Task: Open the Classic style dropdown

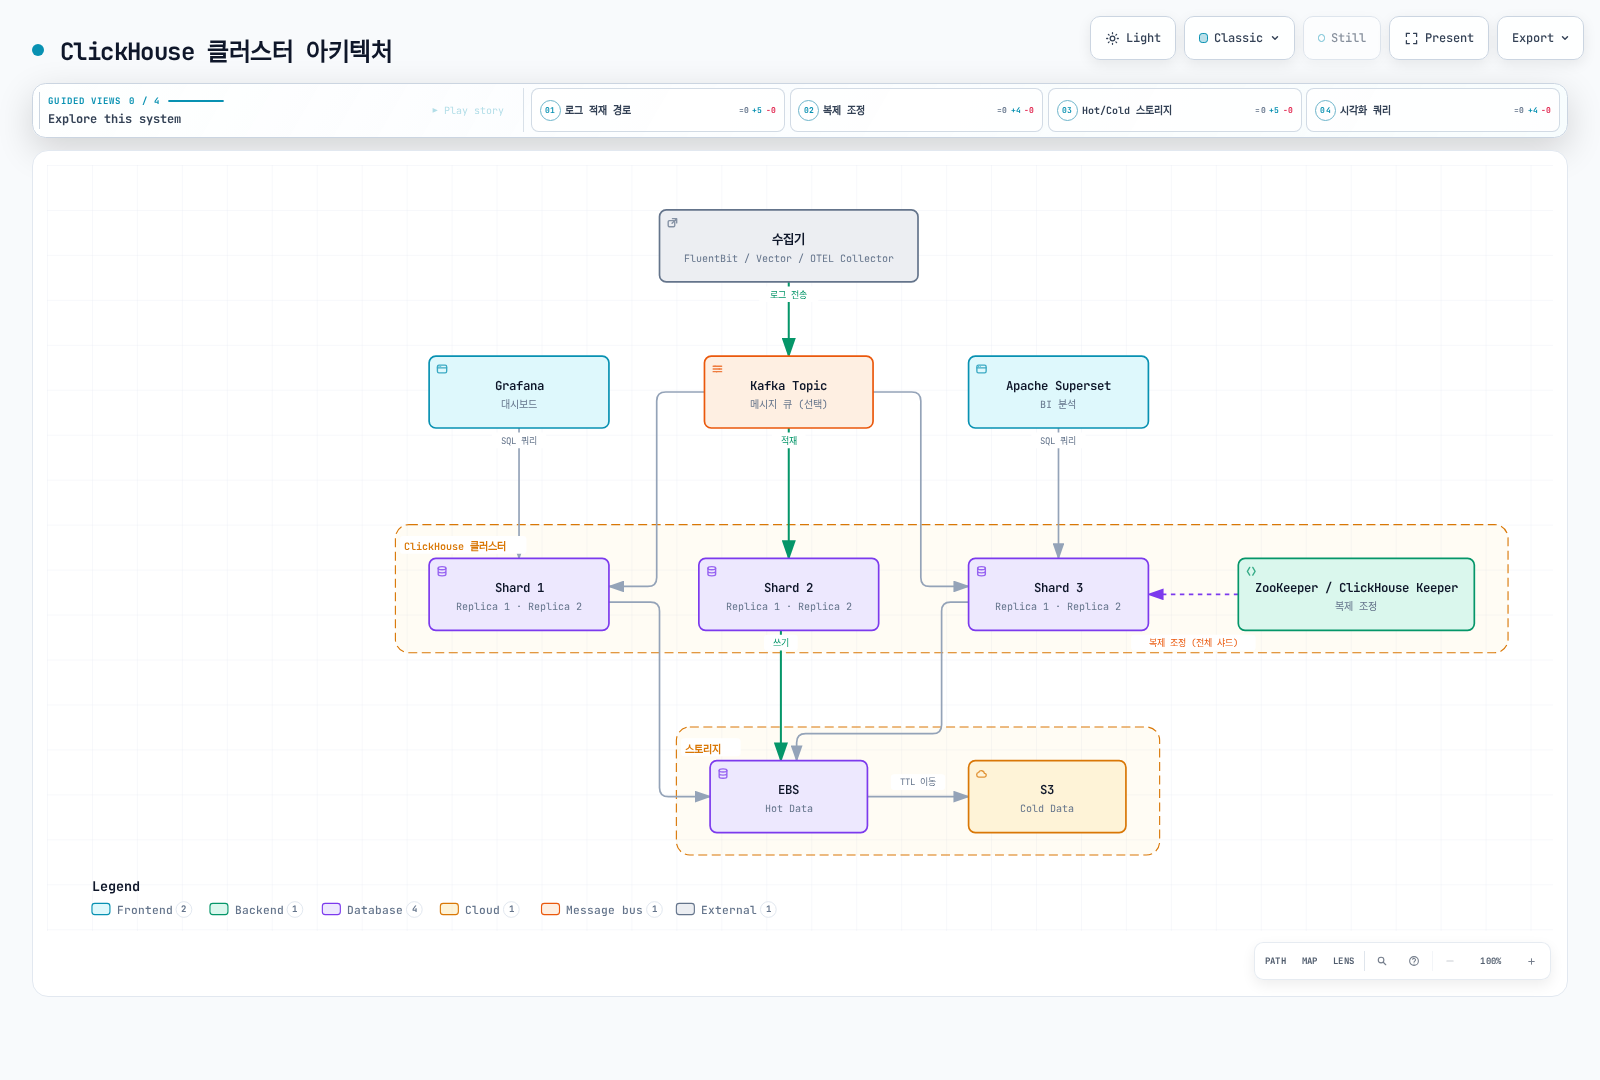Action: (x=1239, y=38)
